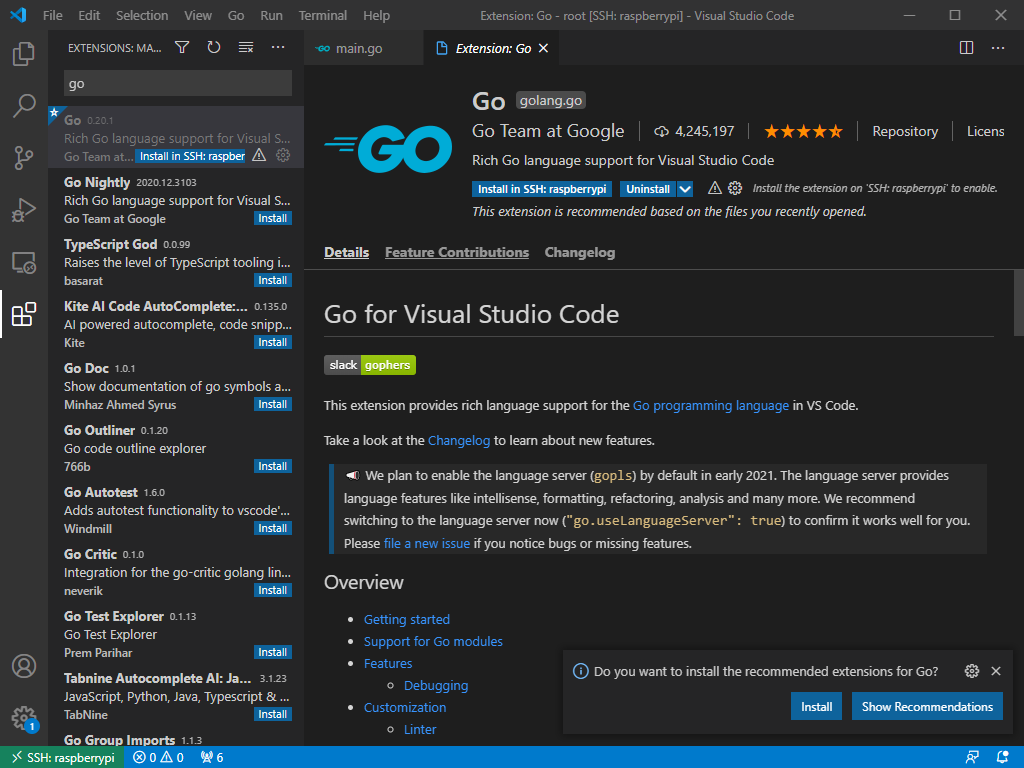
Task: Close the Extension: Go tab
Action: coord(543,48)
